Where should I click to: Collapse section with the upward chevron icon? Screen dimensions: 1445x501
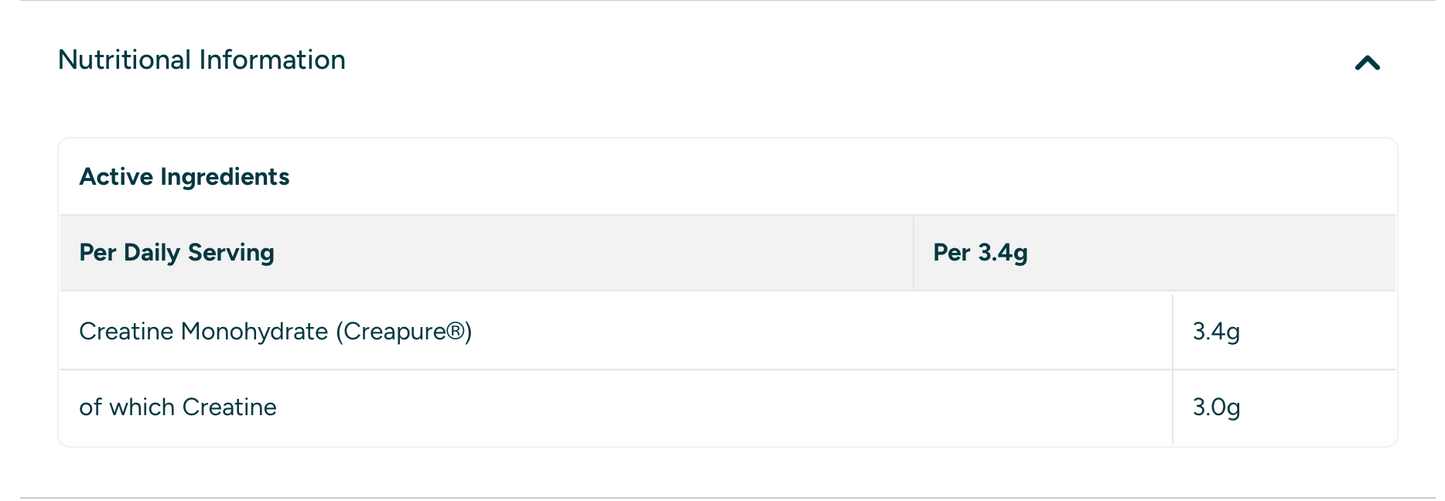(1367, 63)
